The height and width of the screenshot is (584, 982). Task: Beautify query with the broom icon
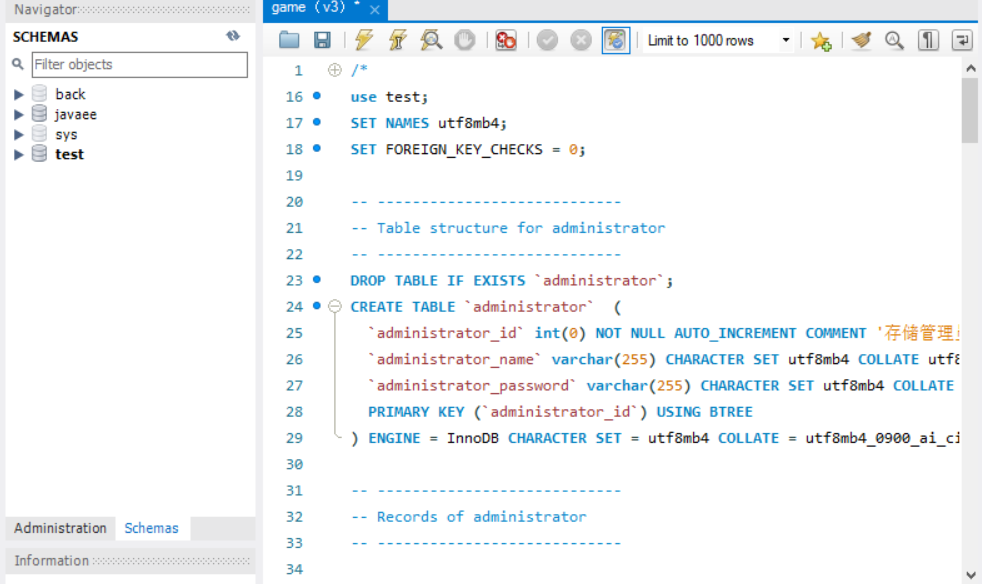coord(861,40)
